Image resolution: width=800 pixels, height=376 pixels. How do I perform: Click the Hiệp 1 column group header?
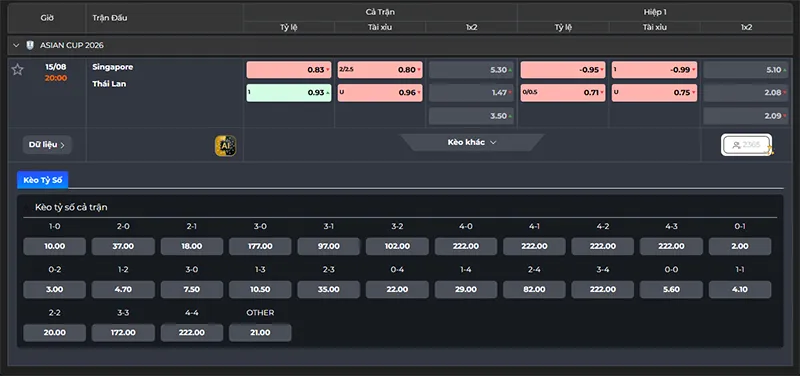click(x=654, y=12)
